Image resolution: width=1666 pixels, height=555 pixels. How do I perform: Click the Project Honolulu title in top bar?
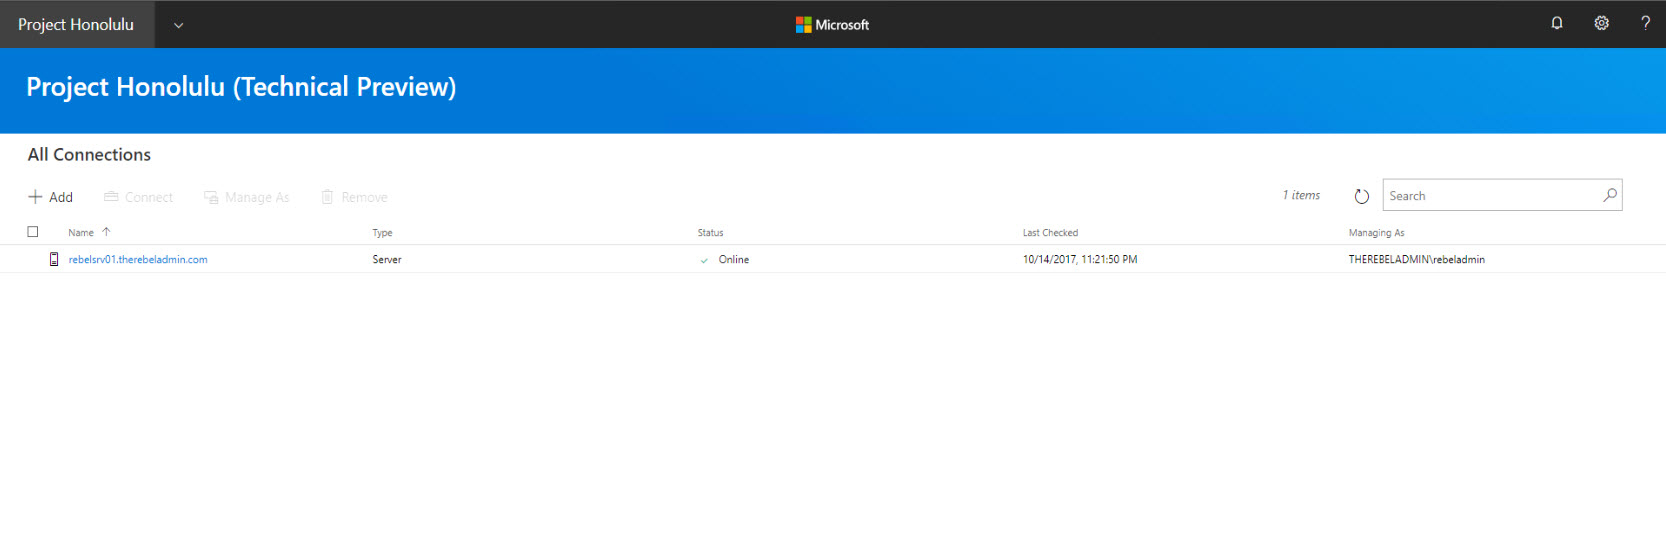(76, 25)
